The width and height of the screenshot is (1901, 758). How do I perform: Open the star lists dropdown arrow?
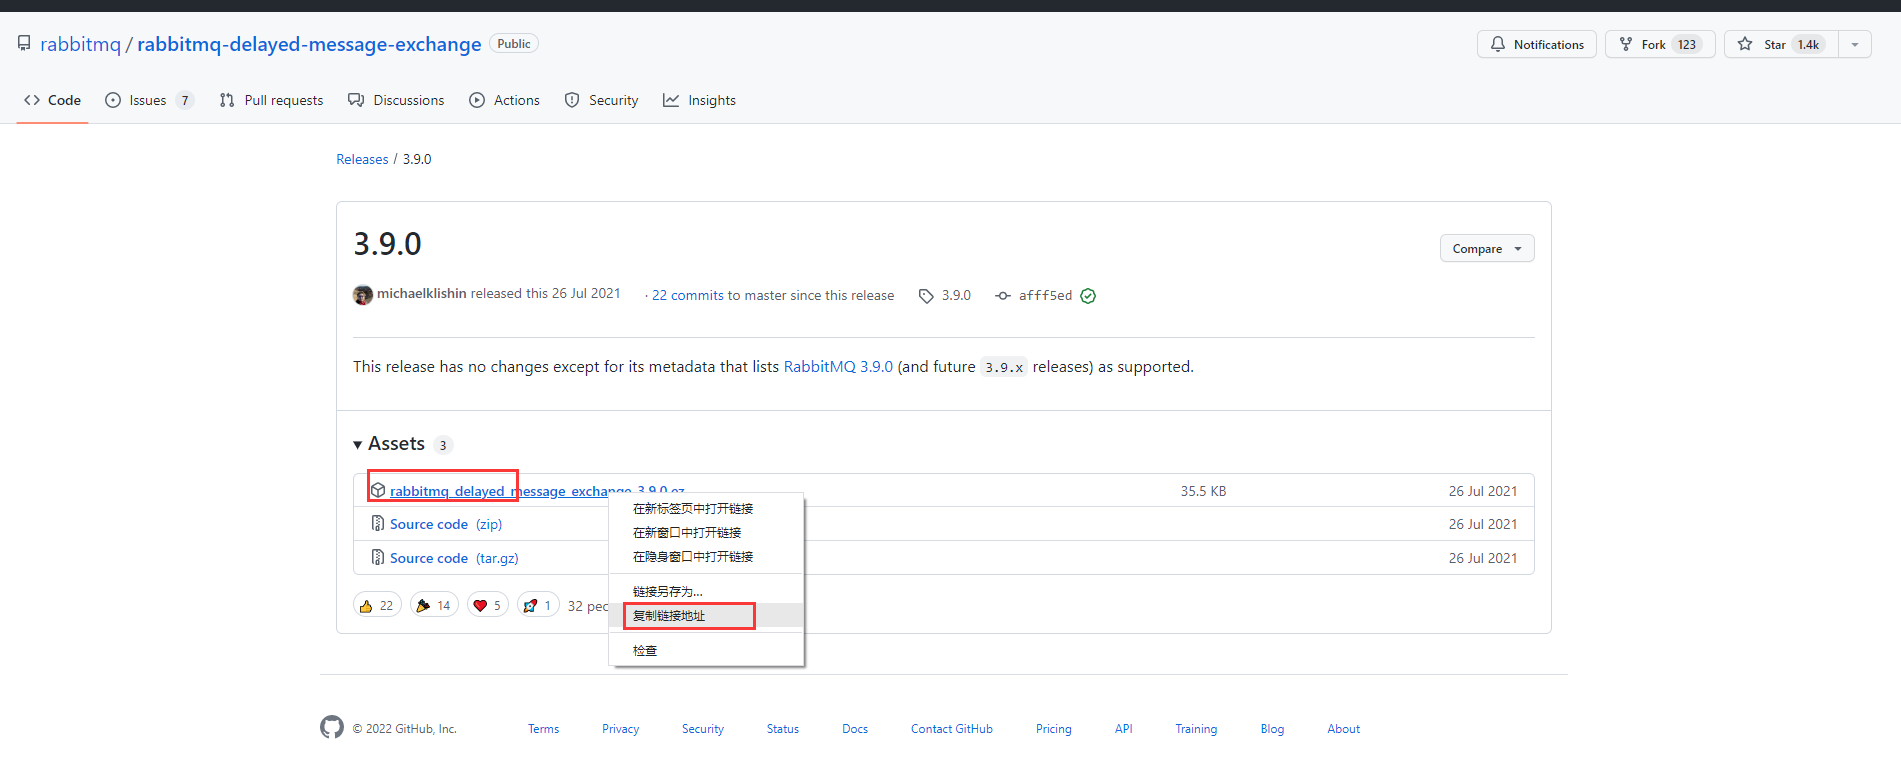click(1855, 44)
